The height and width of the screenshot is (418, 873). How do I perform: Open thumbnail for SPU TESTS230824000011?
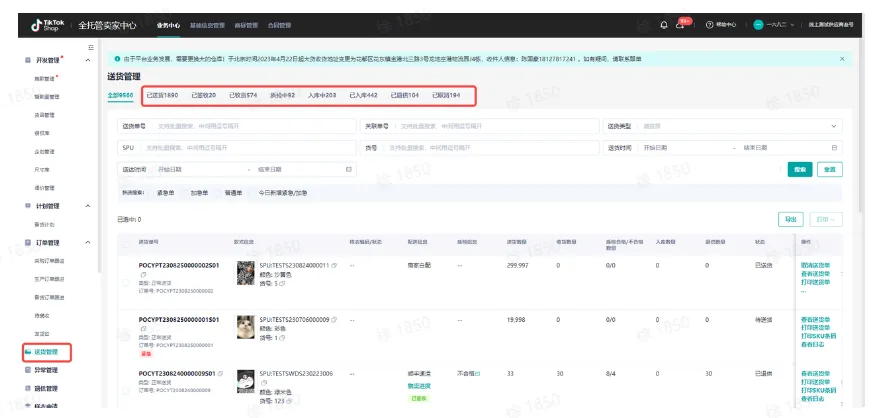[x=246, y=273]
